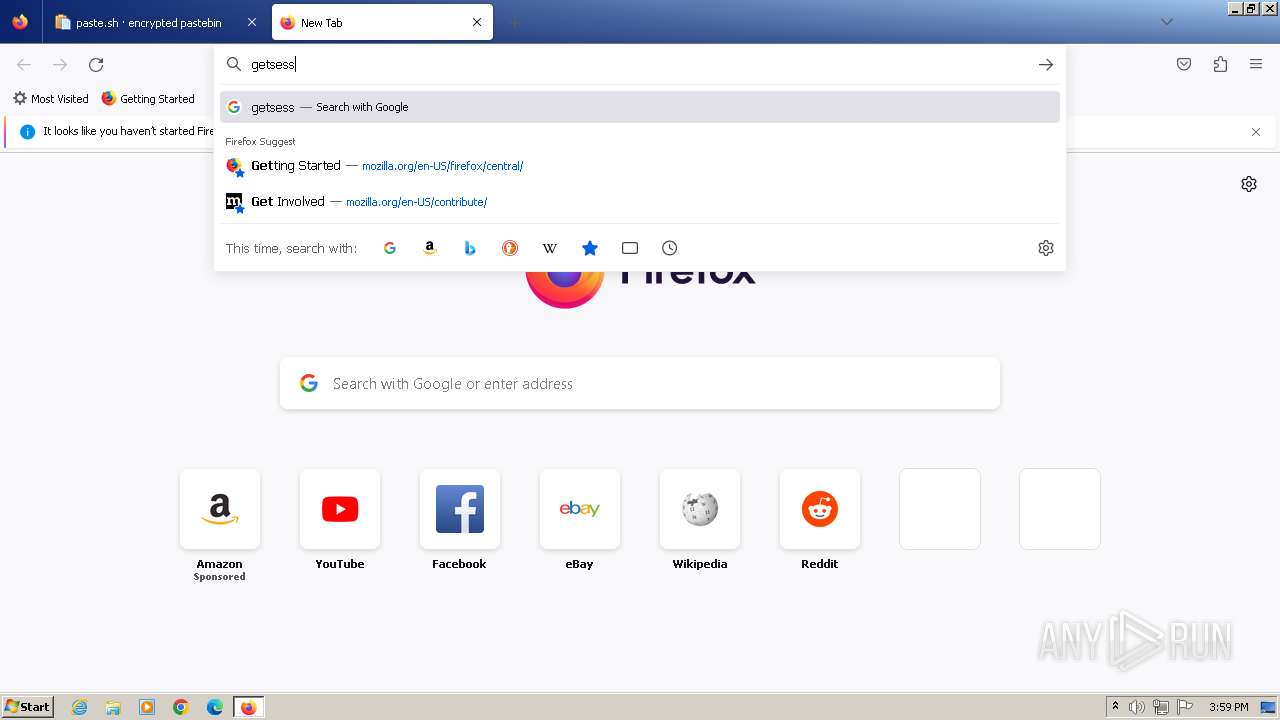Open Firefox application menu hamburger
The height and width of the screenshot is (720, 1280).
(x=1256, y=64)
